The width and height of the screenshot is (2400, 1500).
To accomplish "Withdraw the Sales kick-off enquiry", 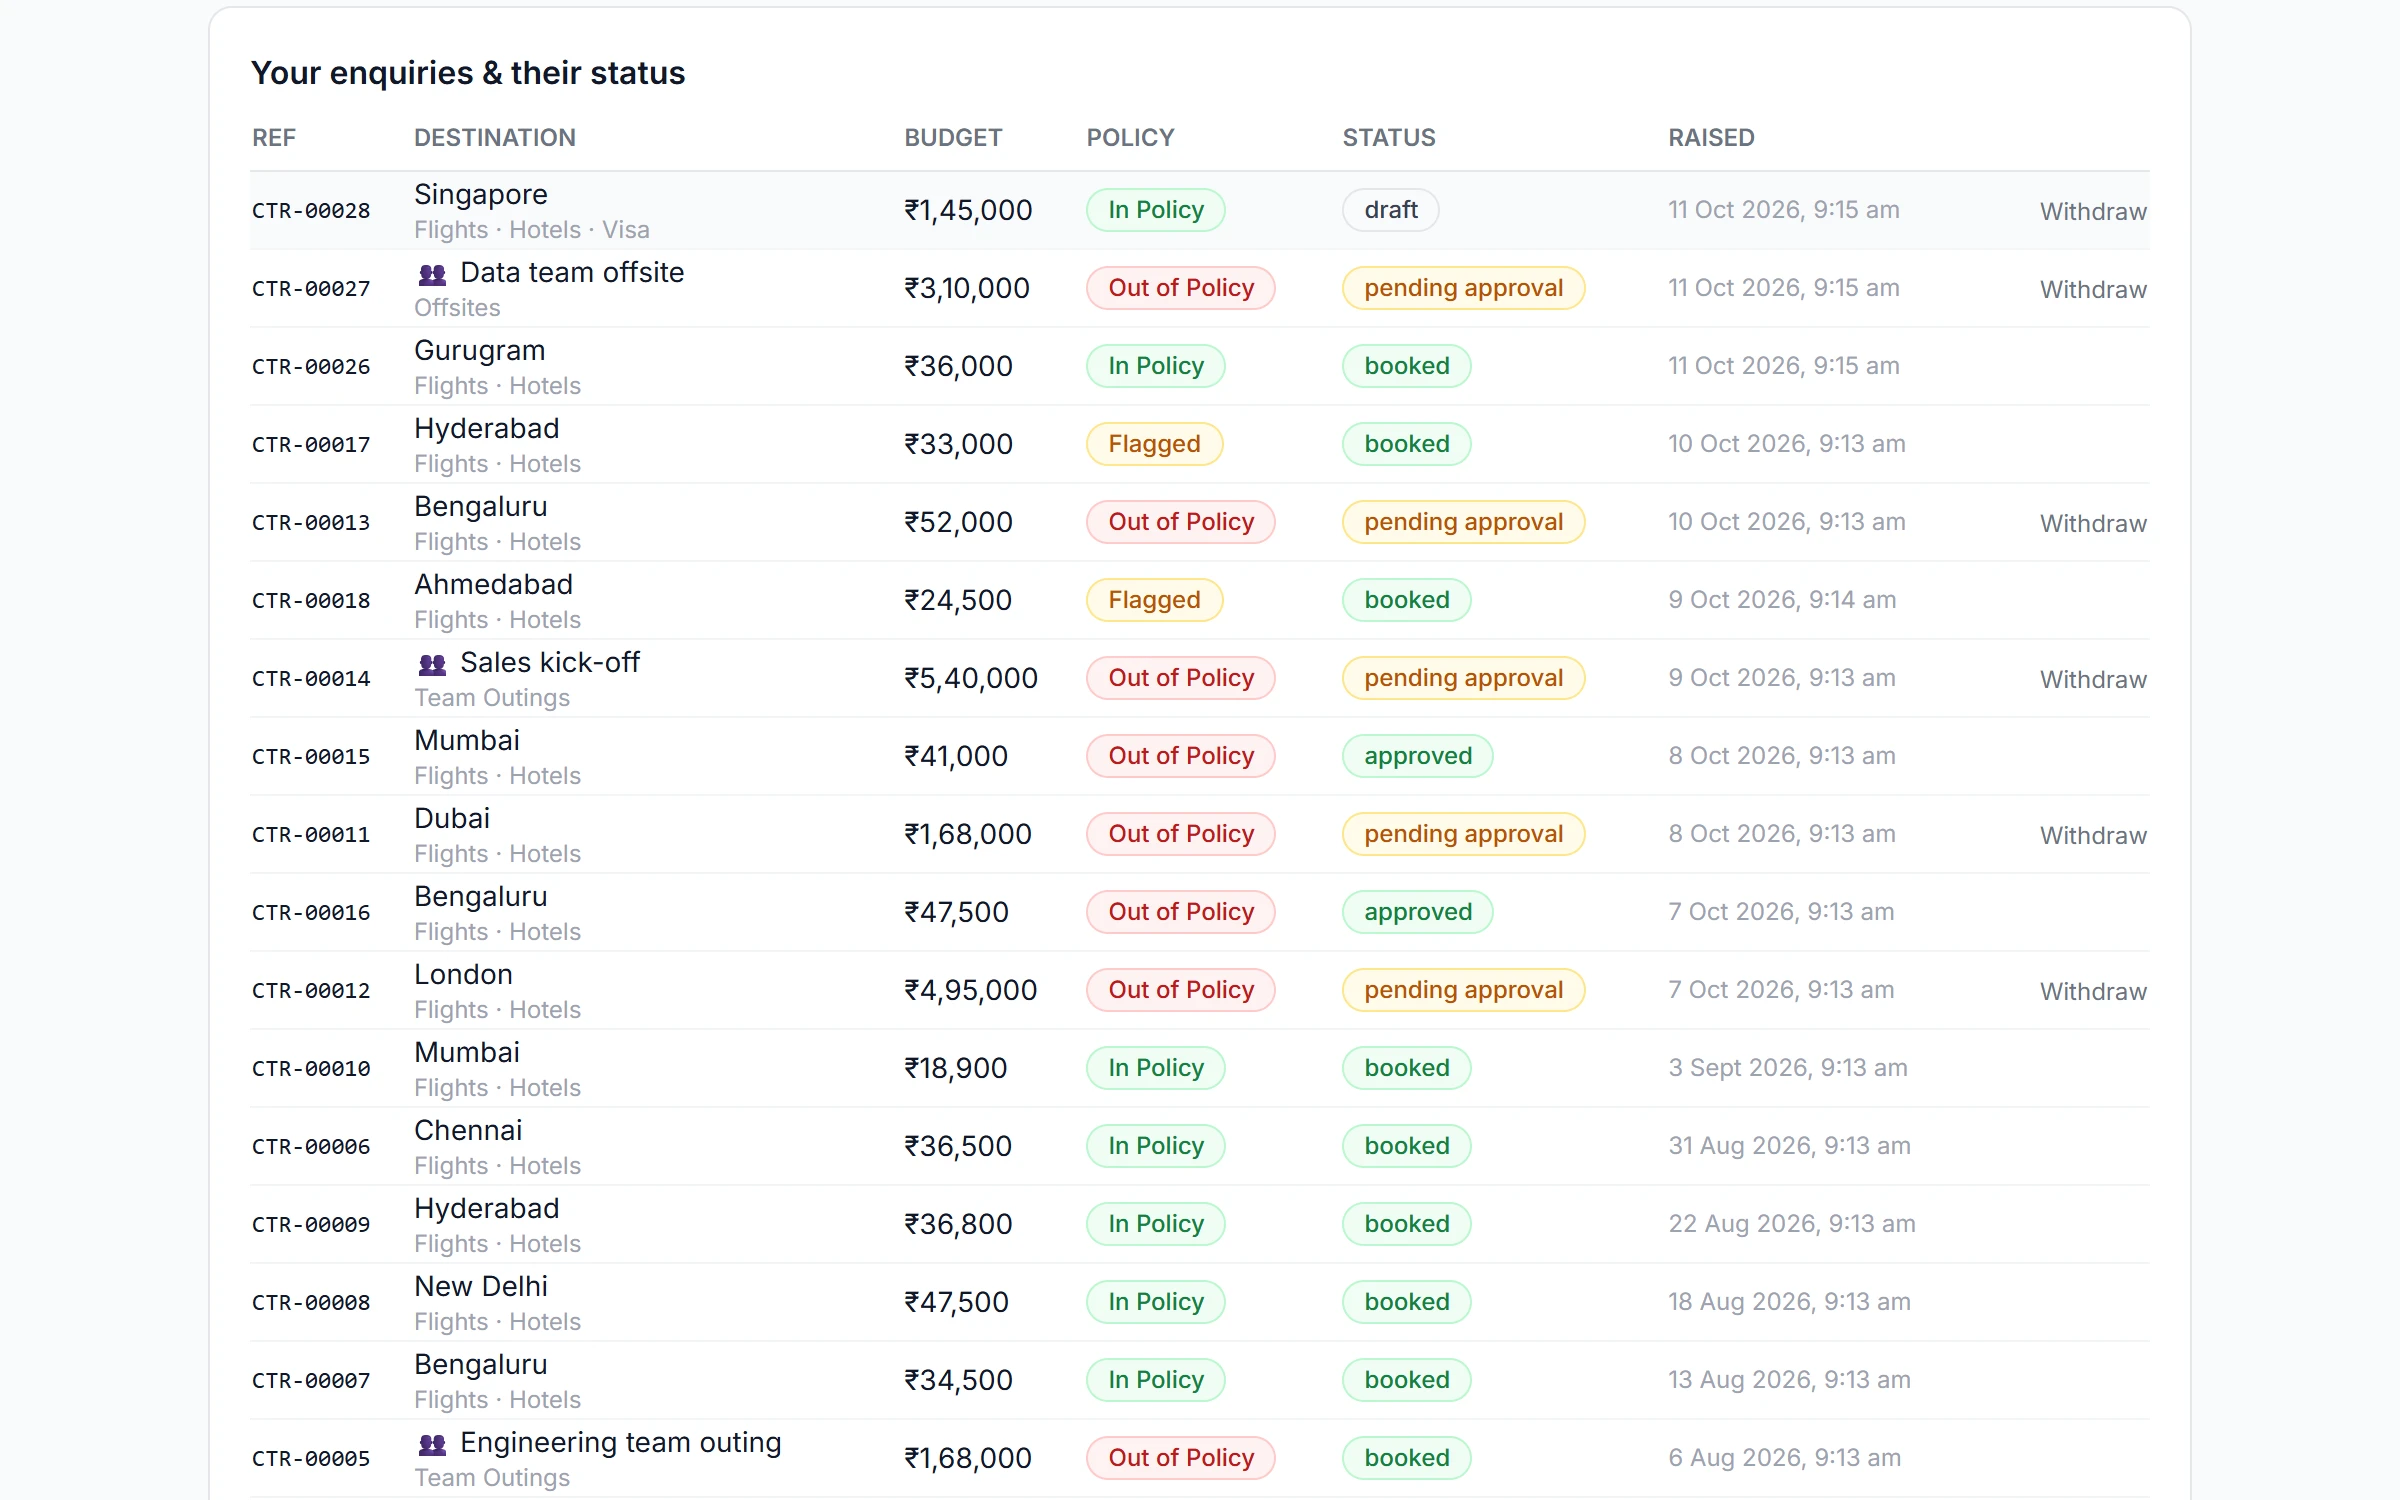I will (2093, 679).
